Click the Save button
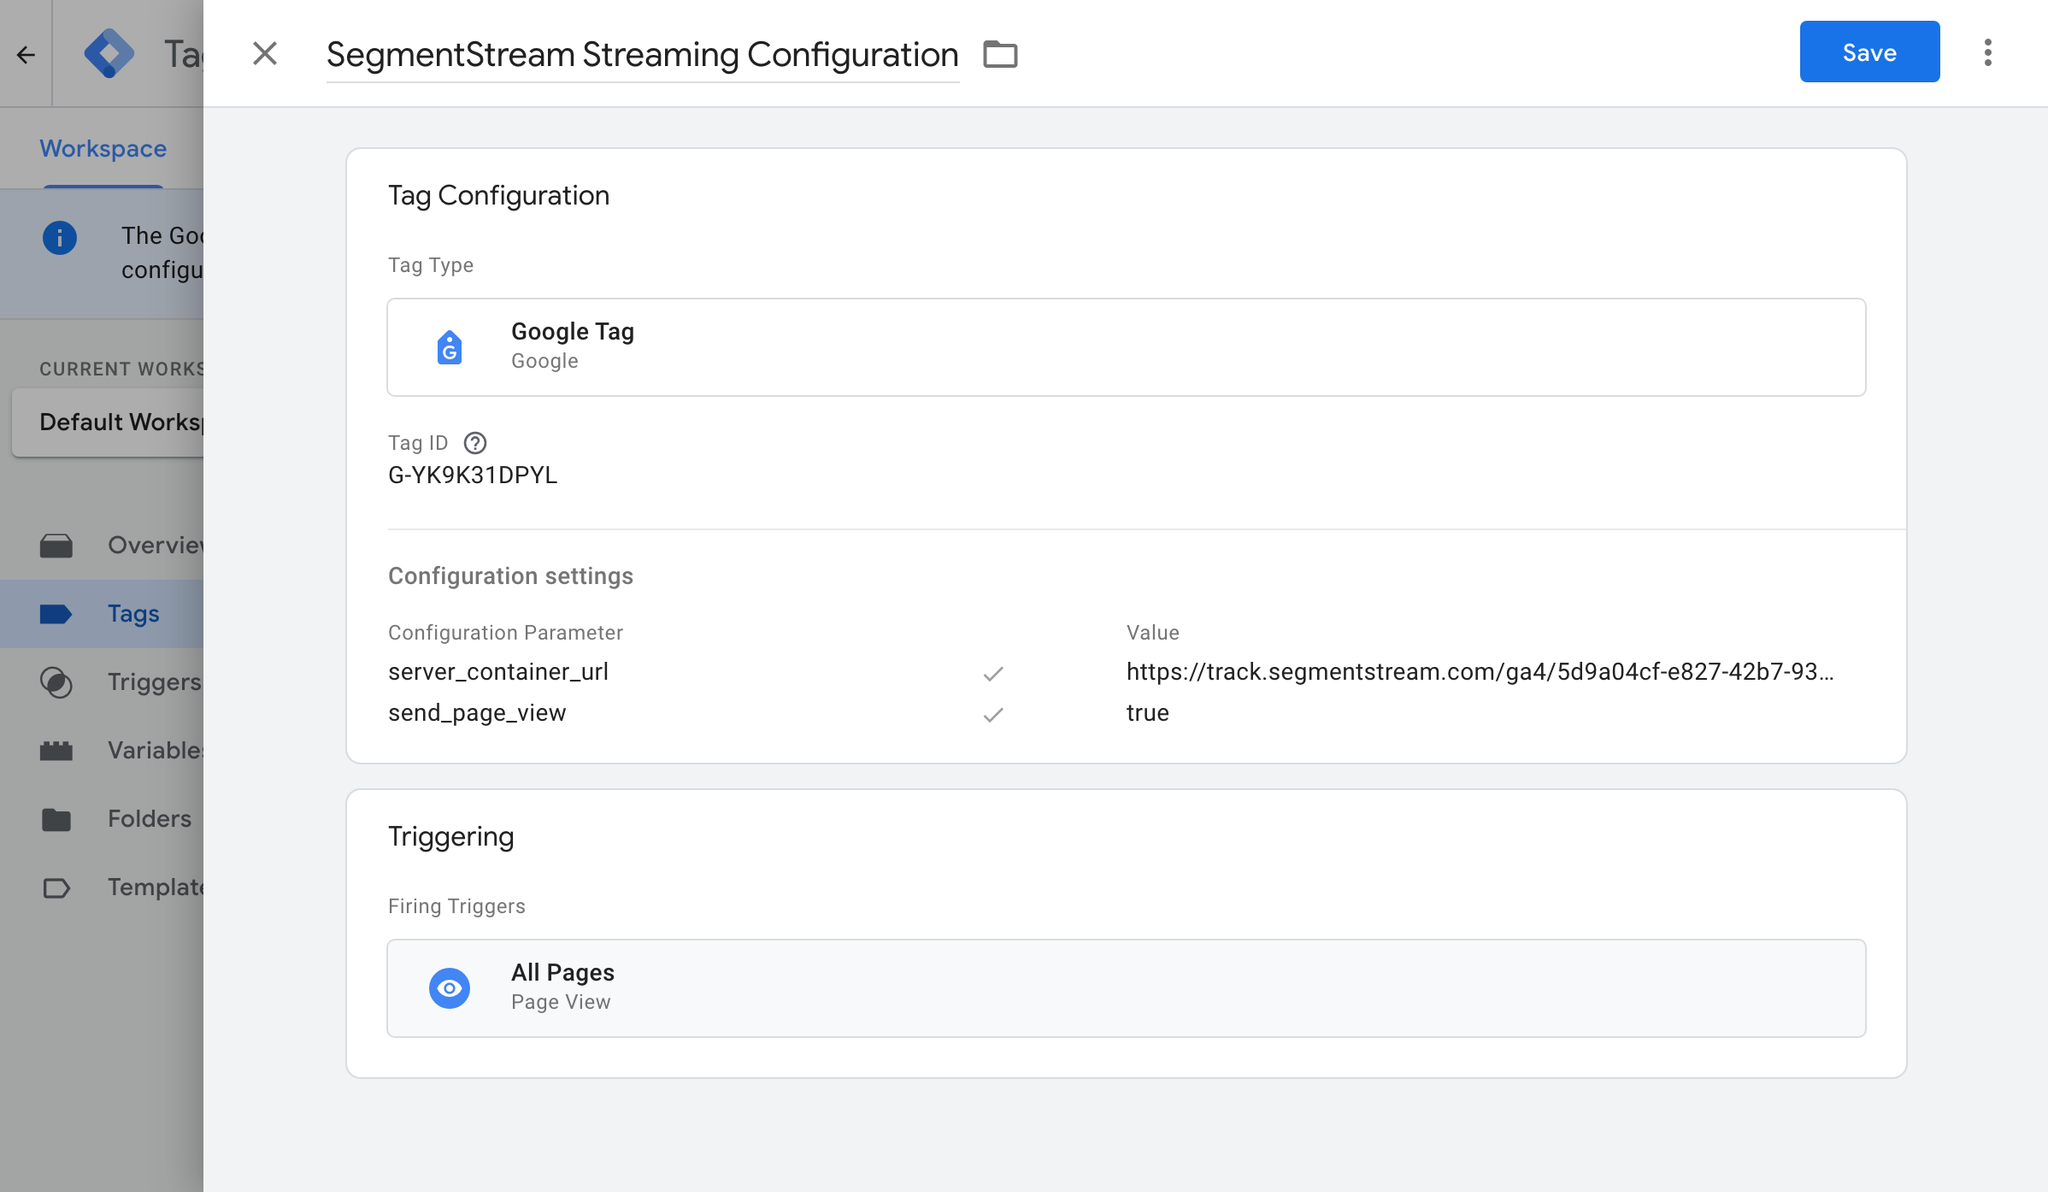 pyautogui.click(x=1869, y=52)
